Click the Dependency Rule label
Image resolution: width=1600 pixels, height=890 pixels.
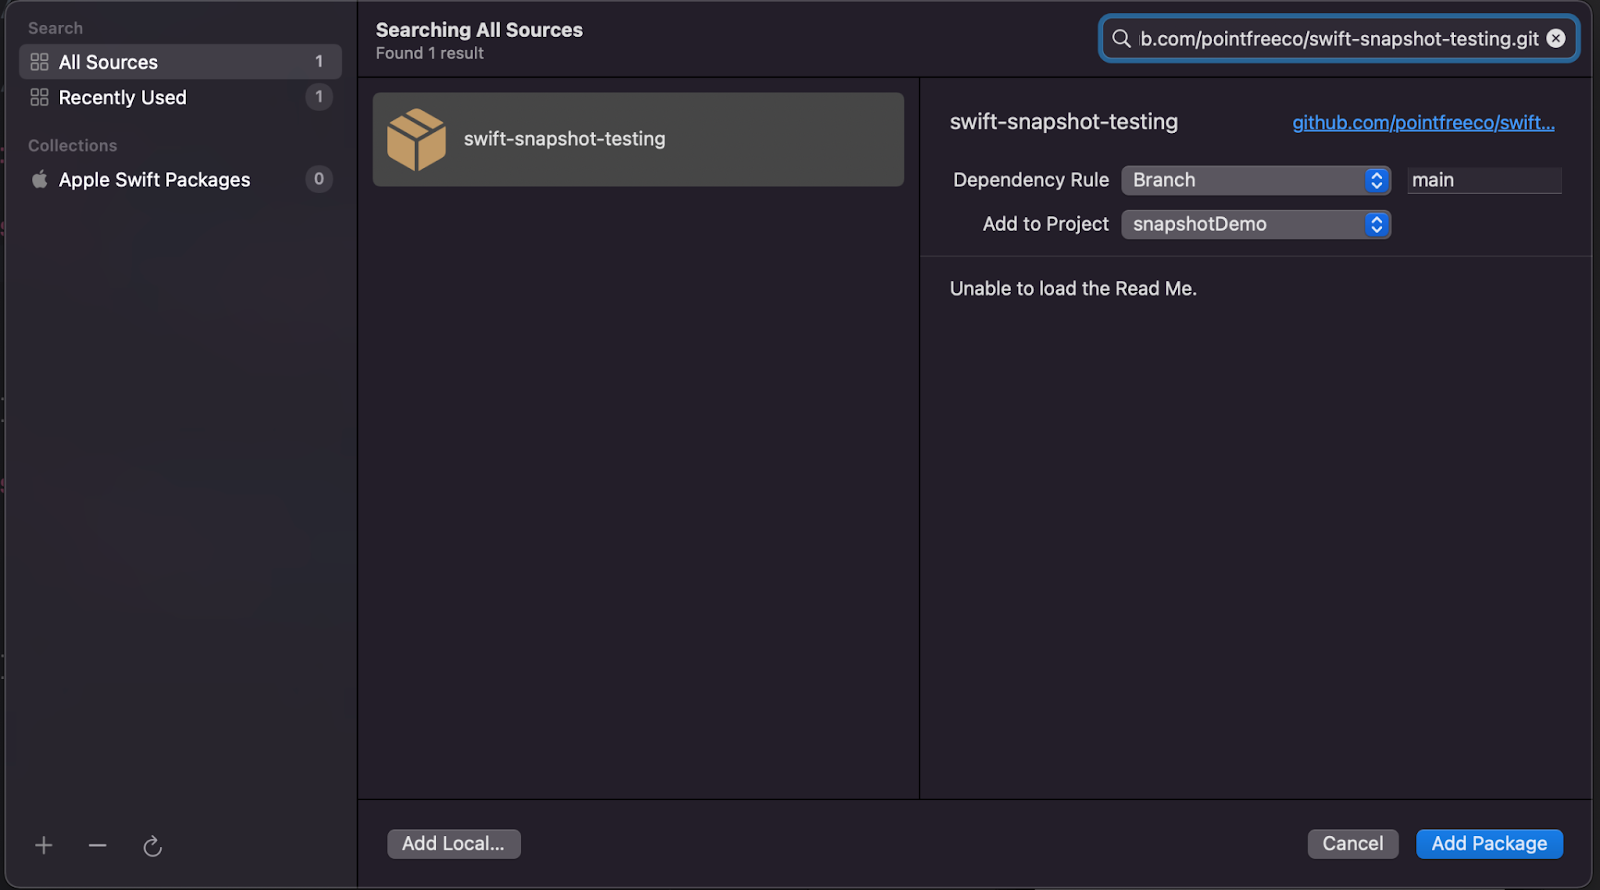pos(1031,180)
